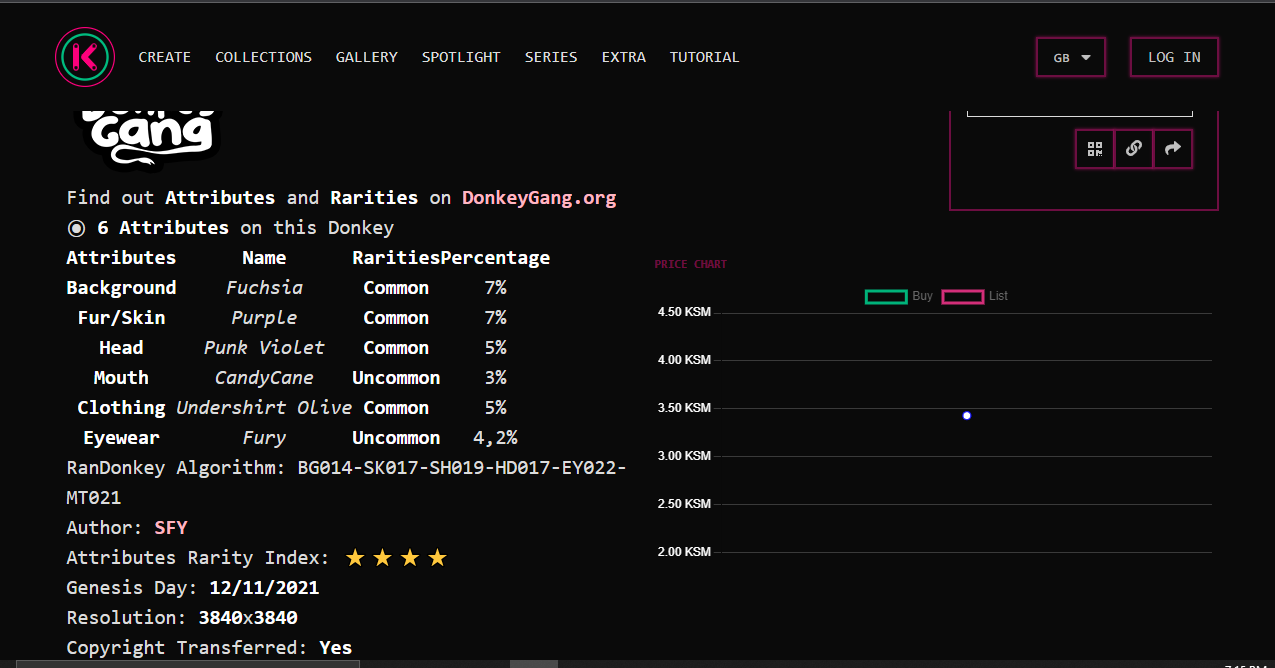Click the rarity index star rating
Viewport: 1275px width, 668px height.
396,558
